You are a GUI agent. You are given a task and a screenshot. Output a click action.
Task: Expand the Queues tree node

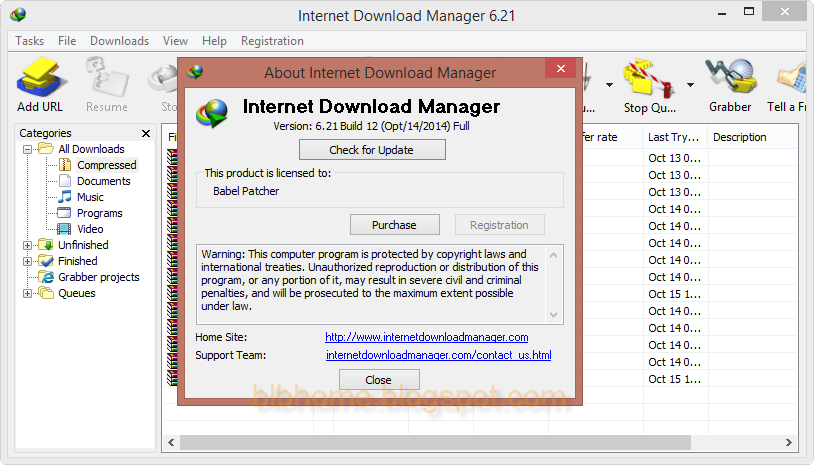pyautogui.click(x=28, y=293)
